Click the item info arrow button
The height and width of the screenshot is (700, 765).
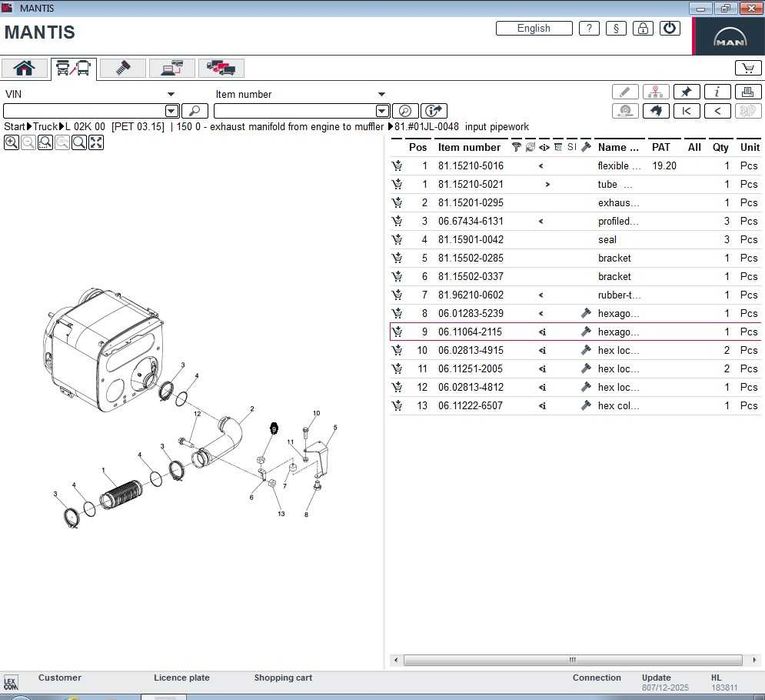434,111
